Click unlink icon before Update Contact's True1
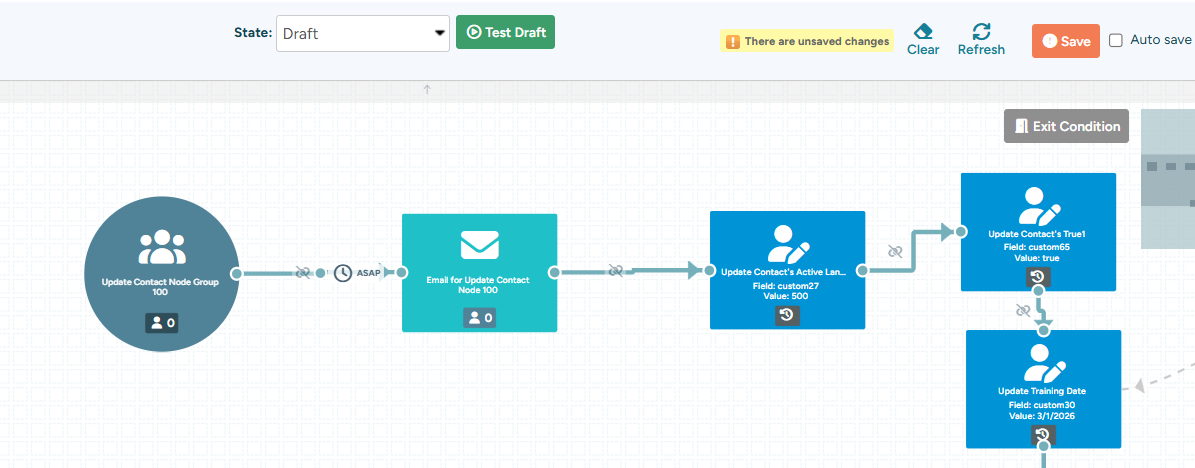 (x=895, y=251)
